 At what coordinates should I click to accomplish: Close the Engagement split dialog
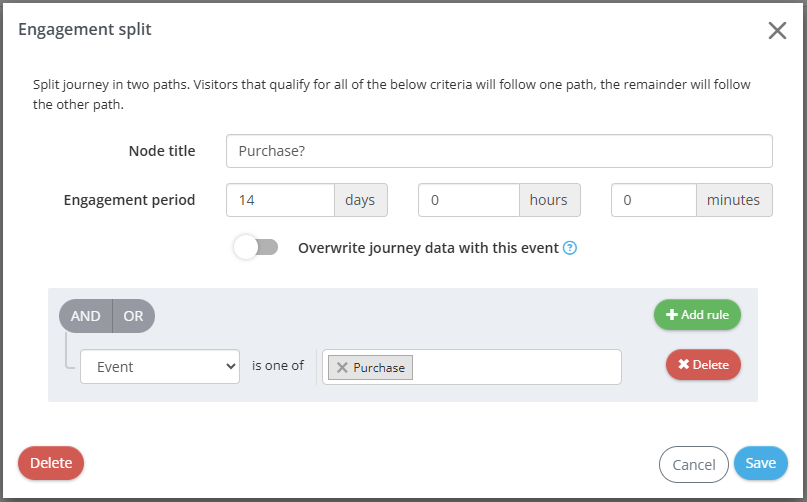pyautogui.click(x=777, y=30)
